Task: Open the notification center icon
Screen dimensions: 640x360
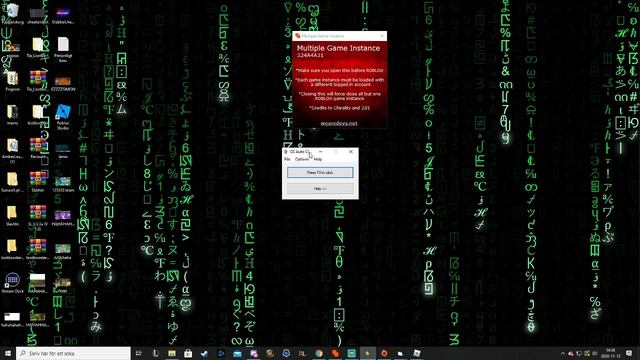Action: [629, 353]
